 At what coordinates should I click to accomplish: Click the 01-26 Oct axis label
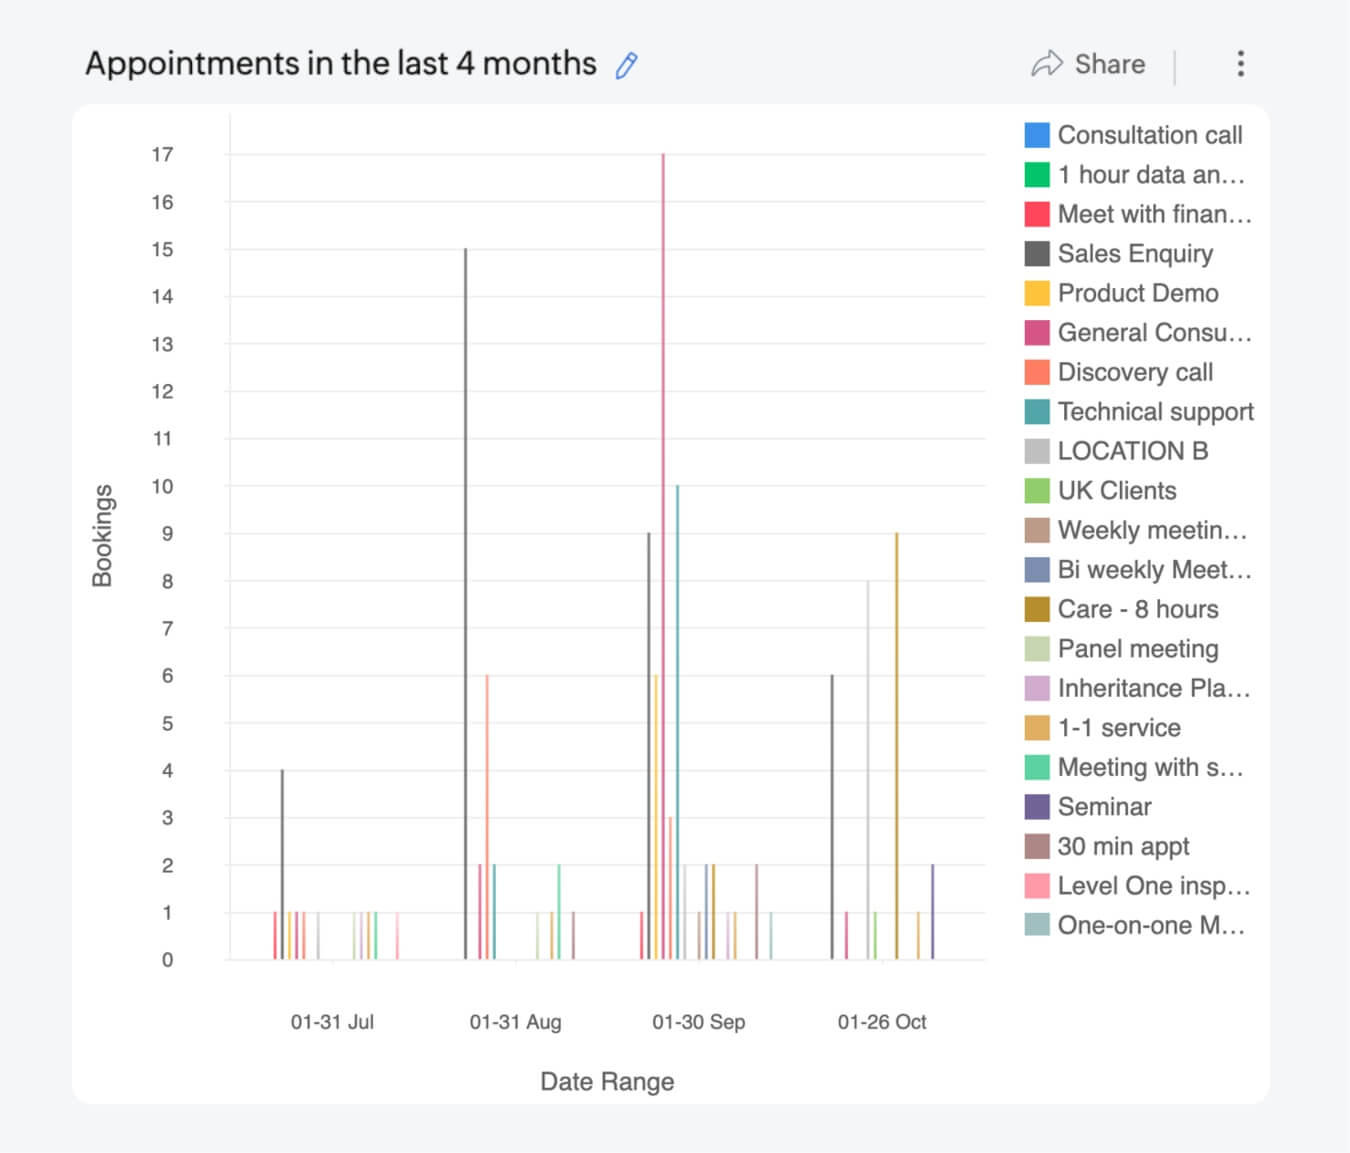point(881,1022)
